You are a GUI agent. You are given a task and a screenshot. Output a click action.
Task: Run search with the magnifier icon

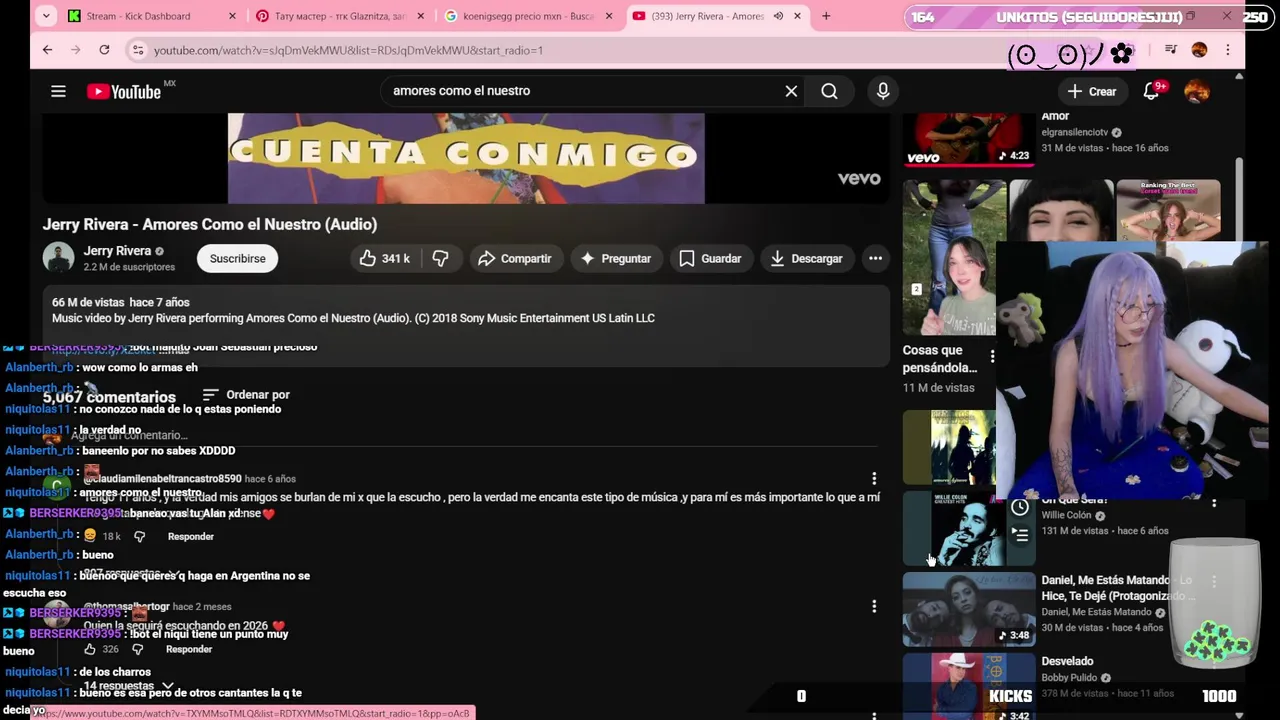coord(829,91)
